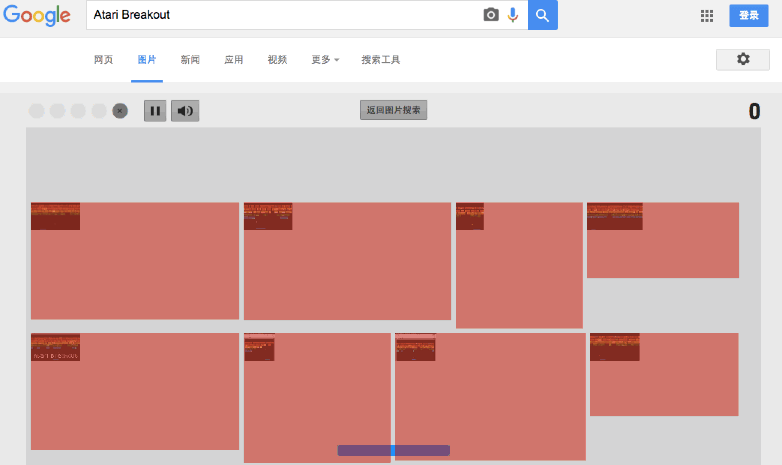Select the 图片 tab
Viewport: 782px width, 465px height.
coord(147,60)
